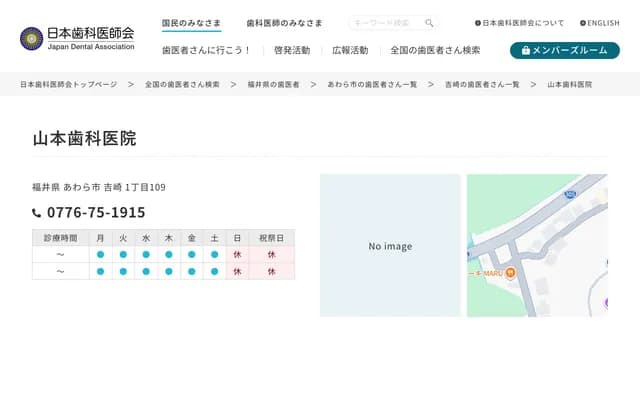Viewport: 640px width, 400px height.
Task: Click the orange restaurant marker on map
Action: pyautogui.click(x=510, y=272)
